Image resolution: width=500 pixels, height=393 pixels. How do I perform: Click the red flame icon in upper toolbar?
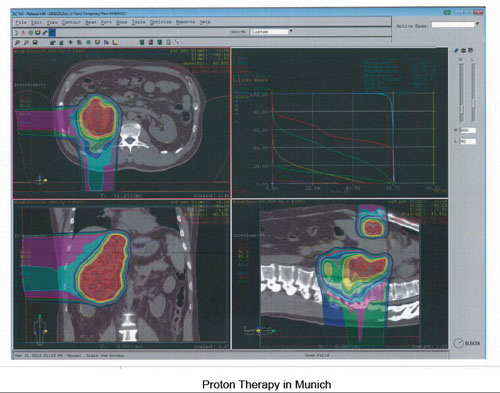[23, 33]
